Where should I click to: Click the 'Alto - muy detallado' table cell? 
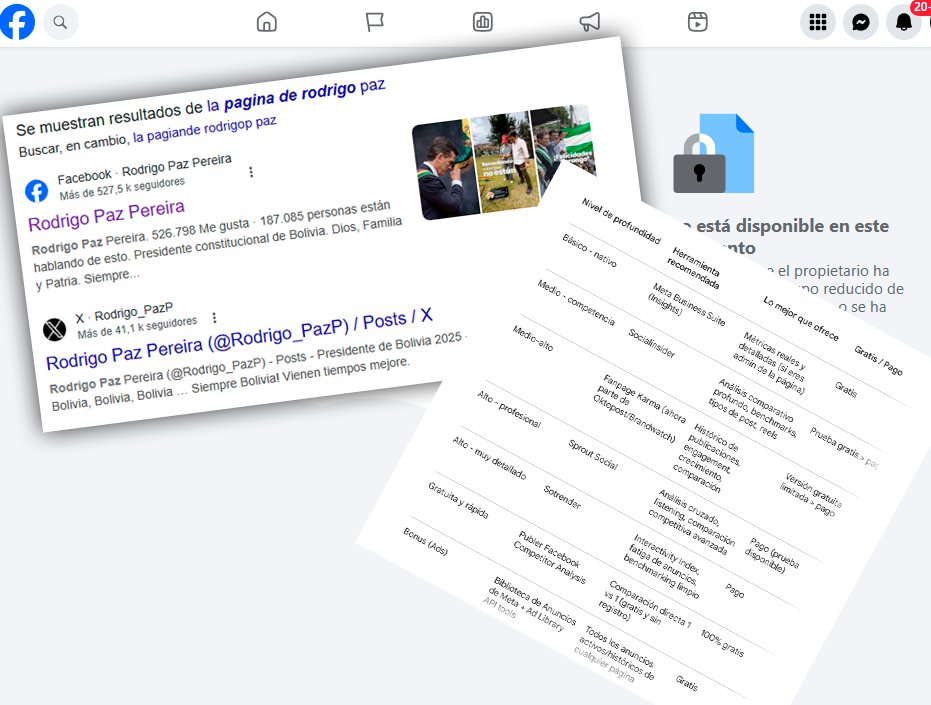[489, 458]
